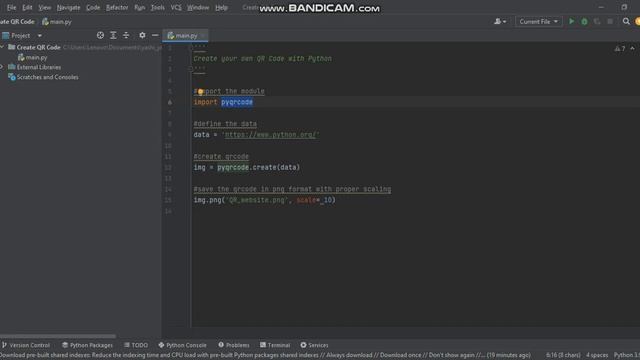Open the user account icon menu
Image resolution: width=640 pixels, height=360 pixels.
[500, 21]
